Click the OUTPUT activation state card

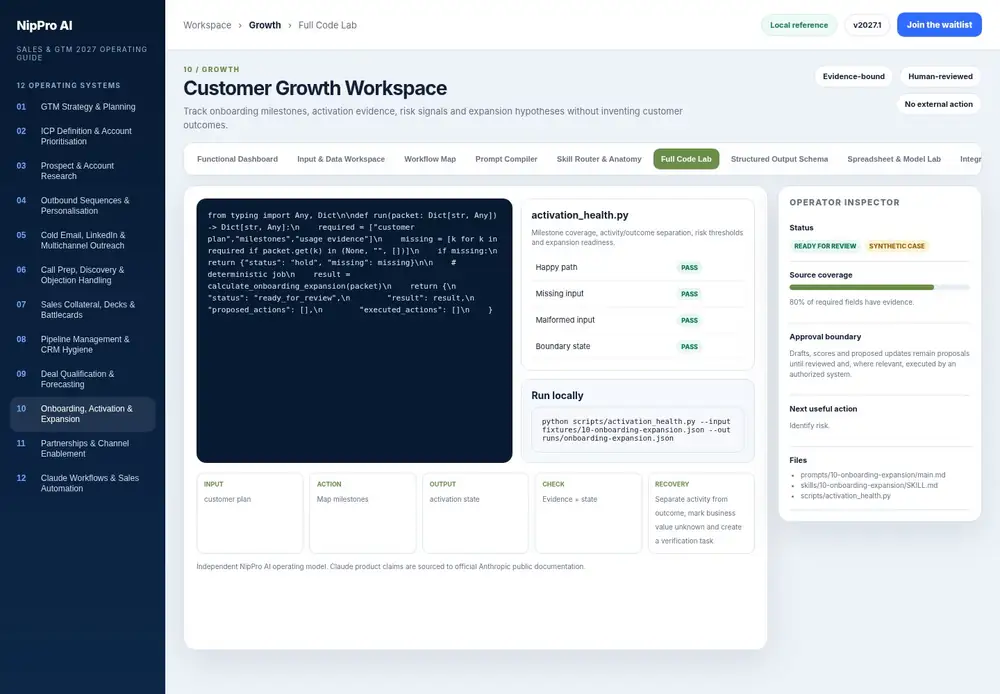click(x=475, y=513)
